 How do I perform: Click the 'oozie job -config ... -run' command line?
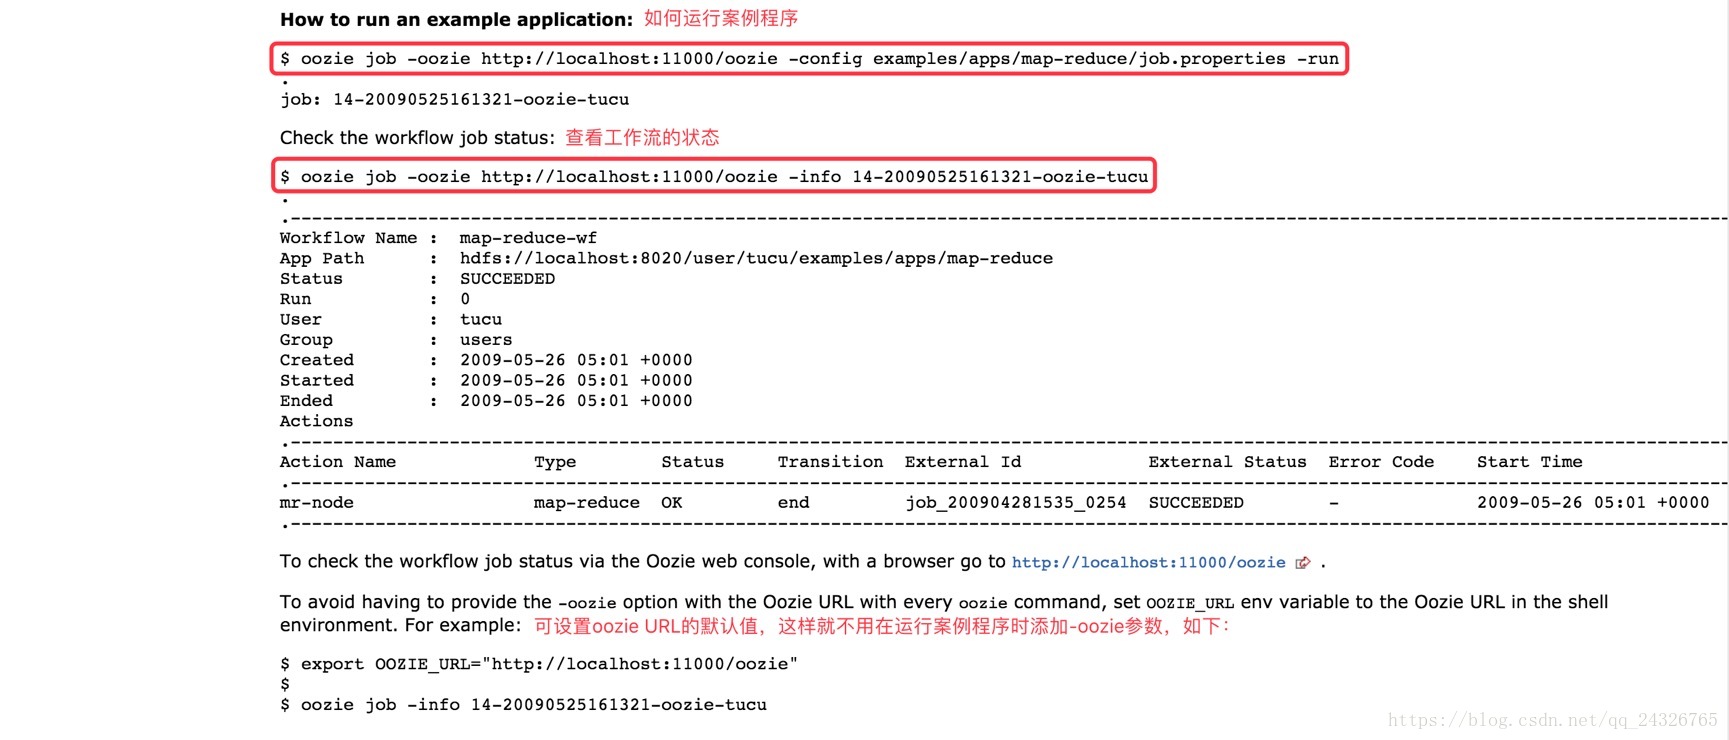(809, 59)
